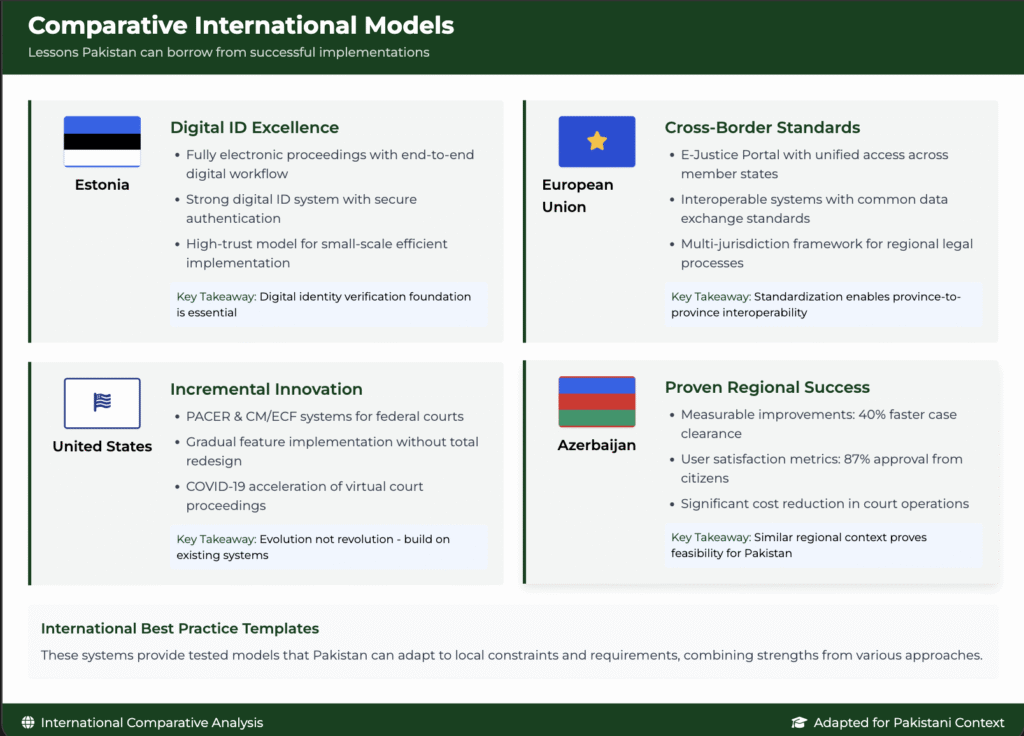Click the European Union Key Takeaway box

click(824, 305)
